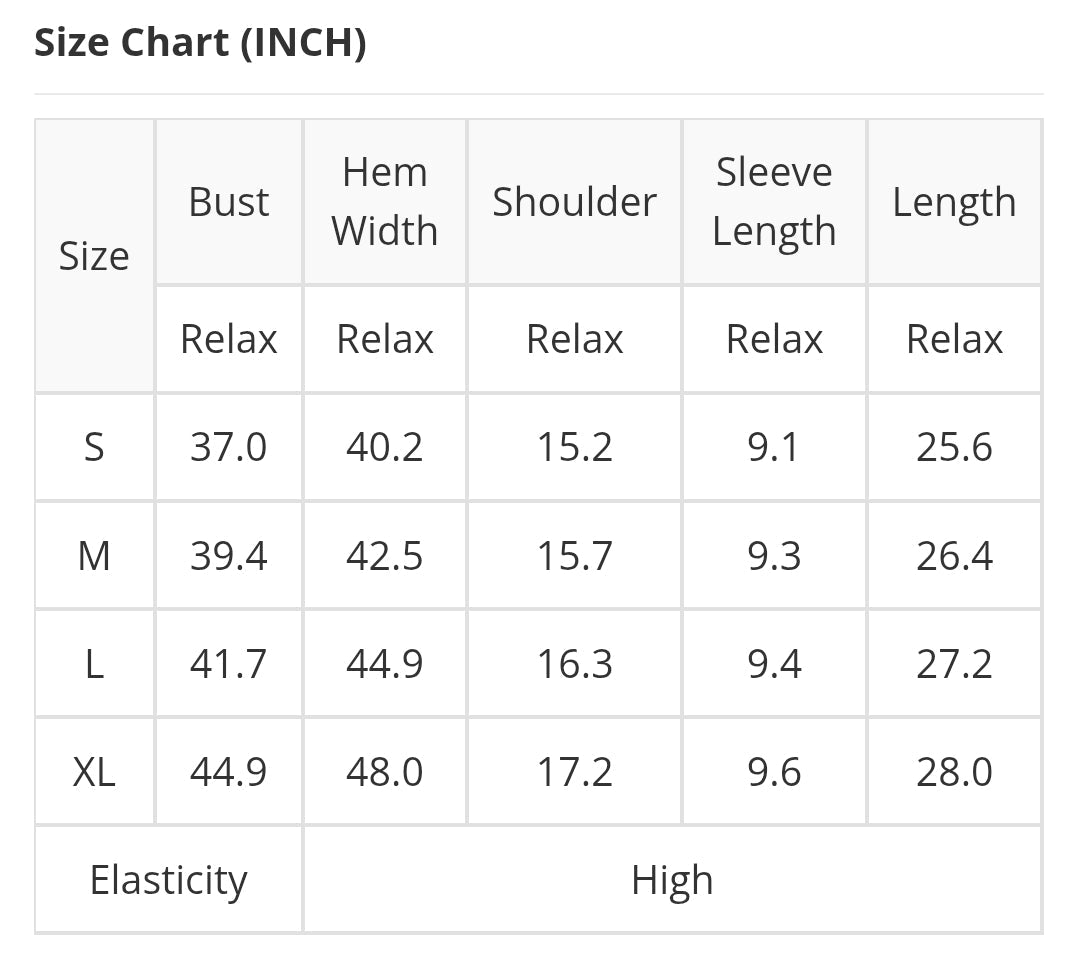Click length value 25.6 for size S
This screenshot has width=1080, height=954.
954,447
